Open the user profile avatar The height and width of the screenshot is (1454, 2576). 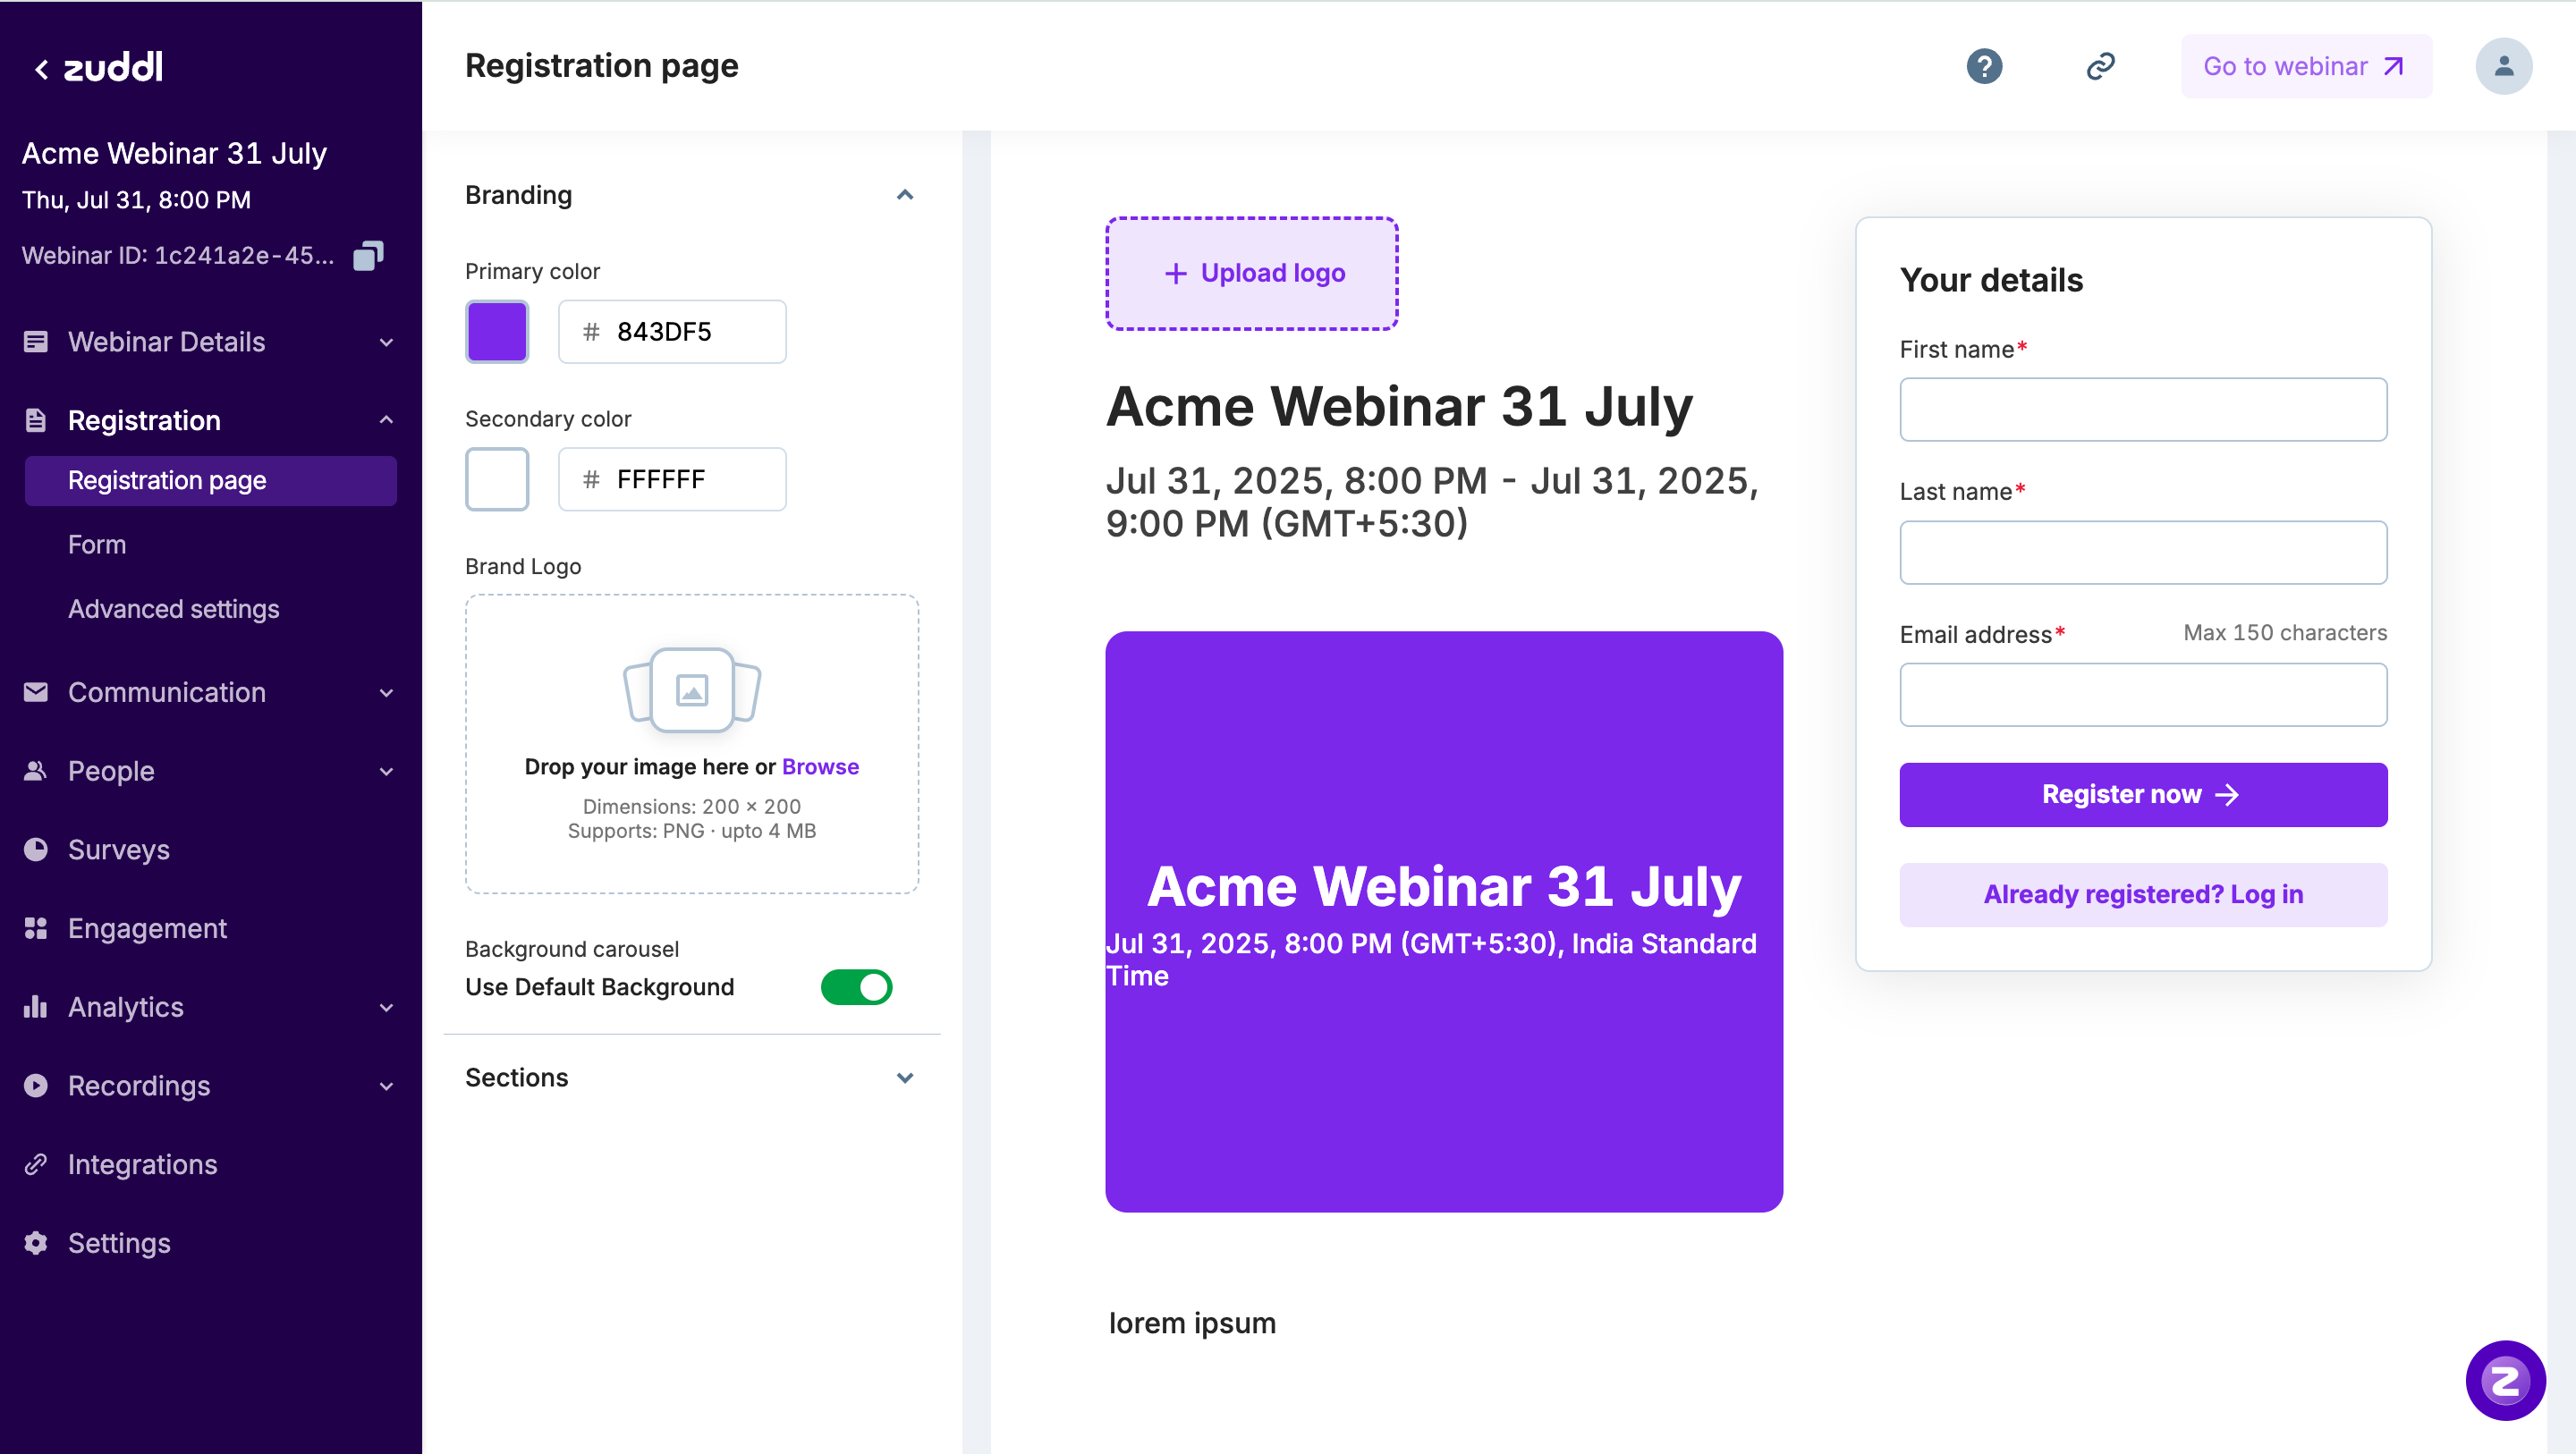(x=2503, y=66)
